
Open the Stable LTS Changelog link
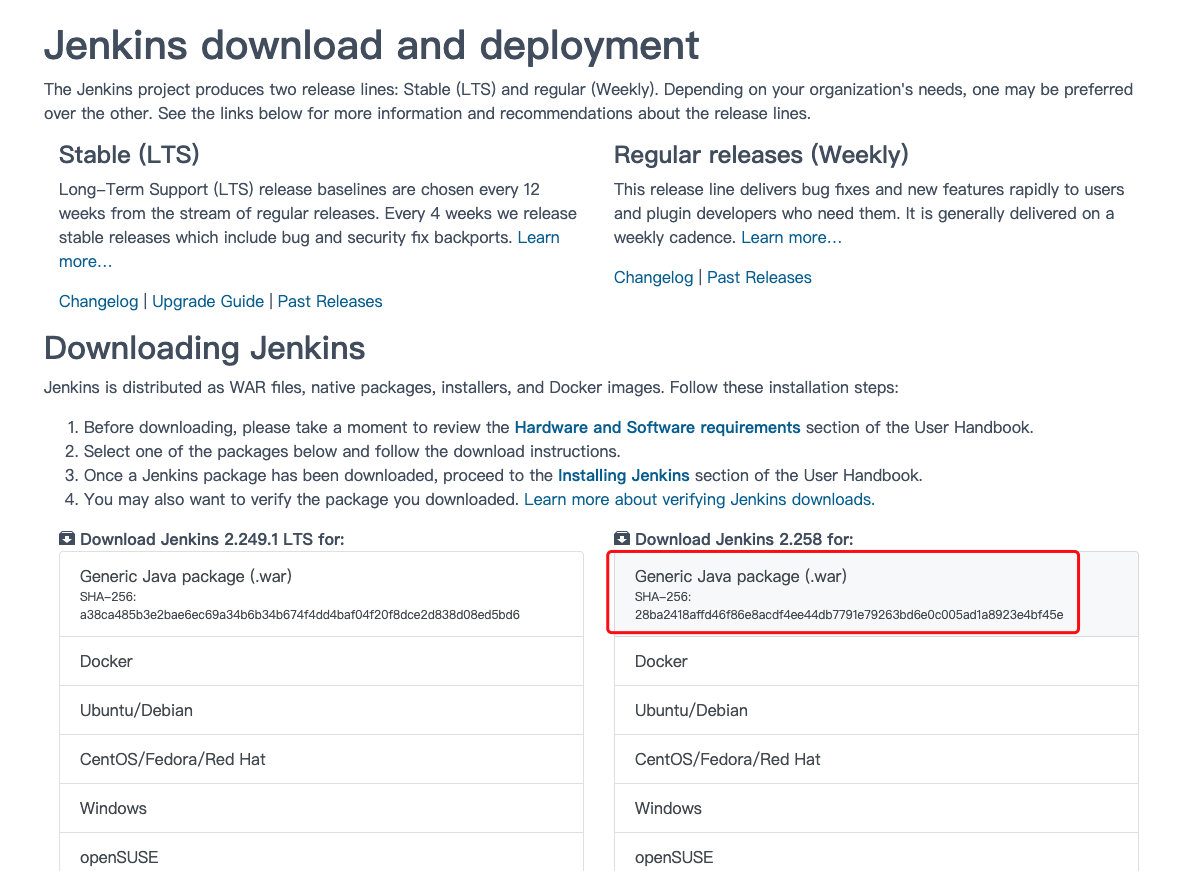tap(98, 301)
